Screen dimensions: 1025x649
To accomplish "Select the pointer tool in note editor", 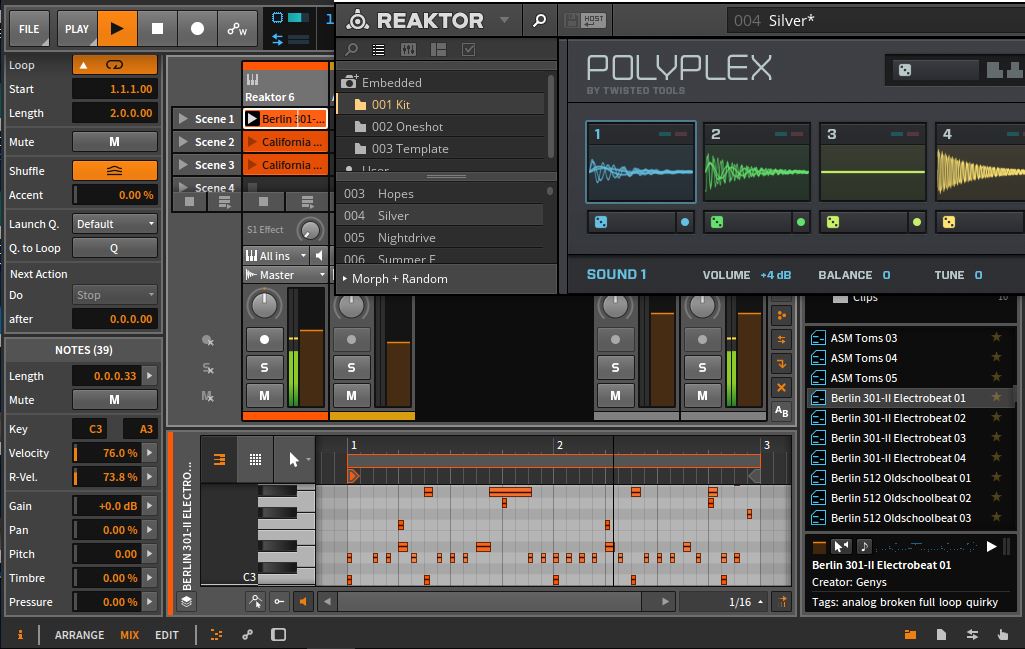I will coord(294,459).
